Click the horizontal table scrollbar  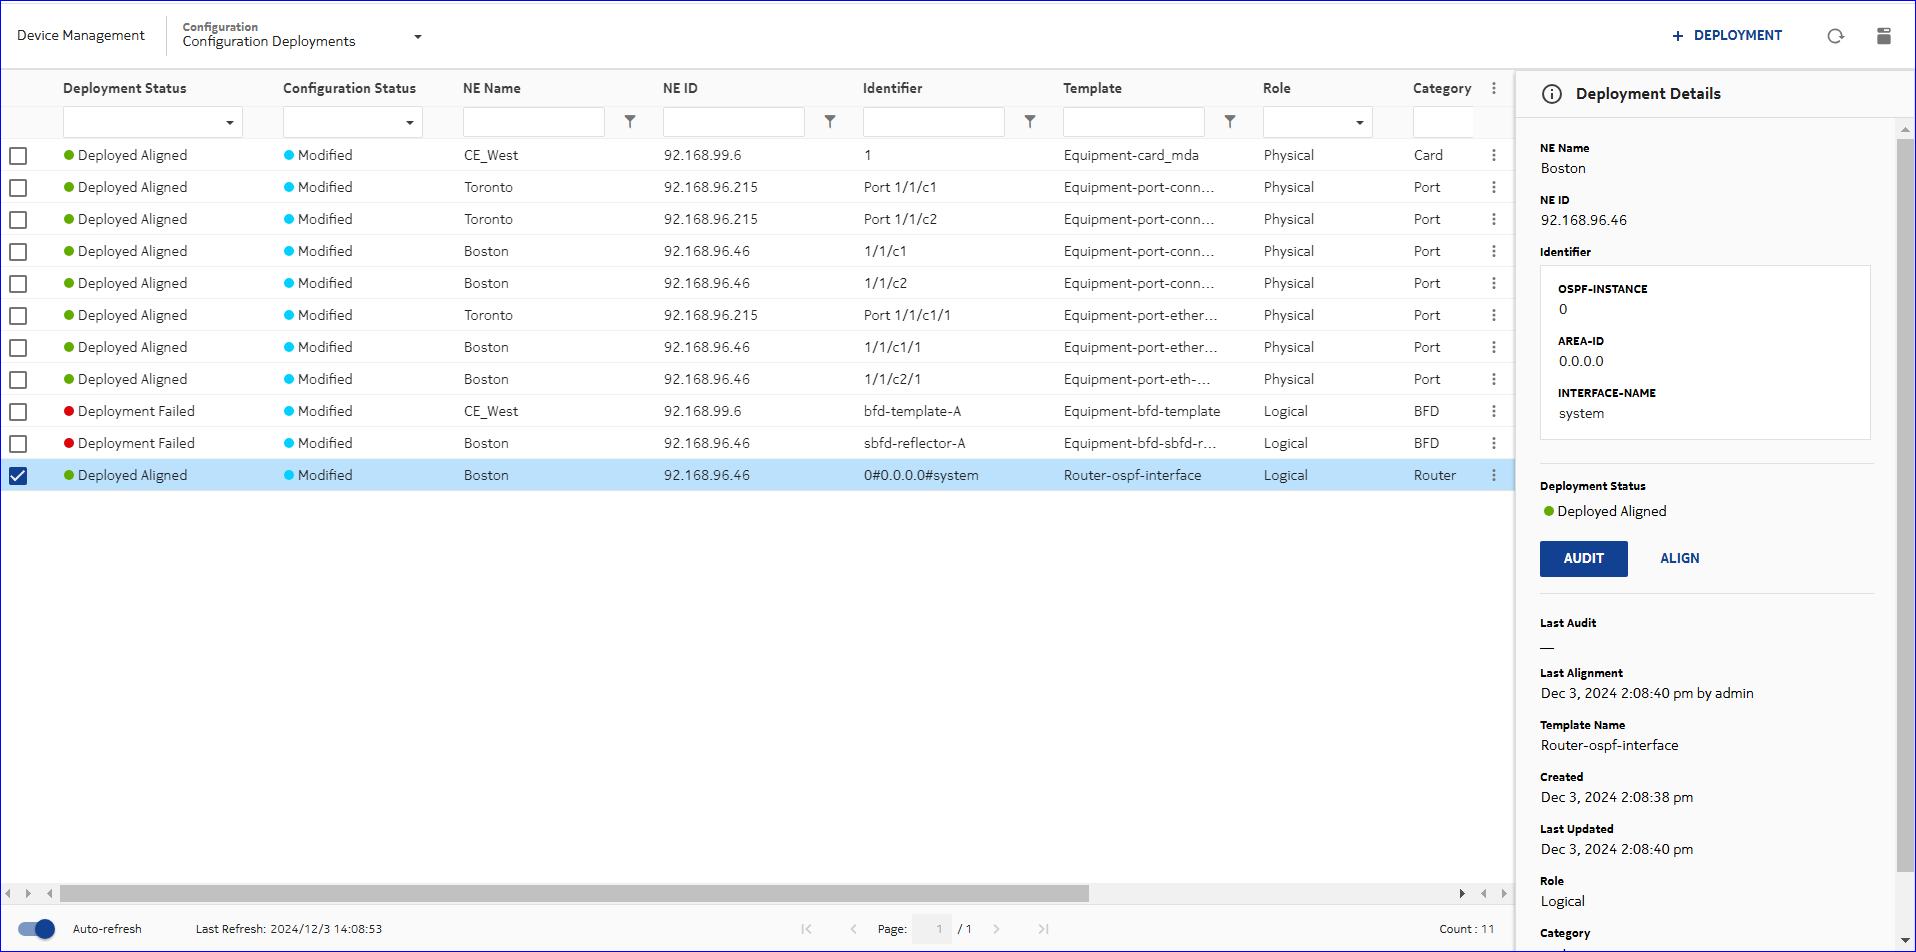pos(574,893)
